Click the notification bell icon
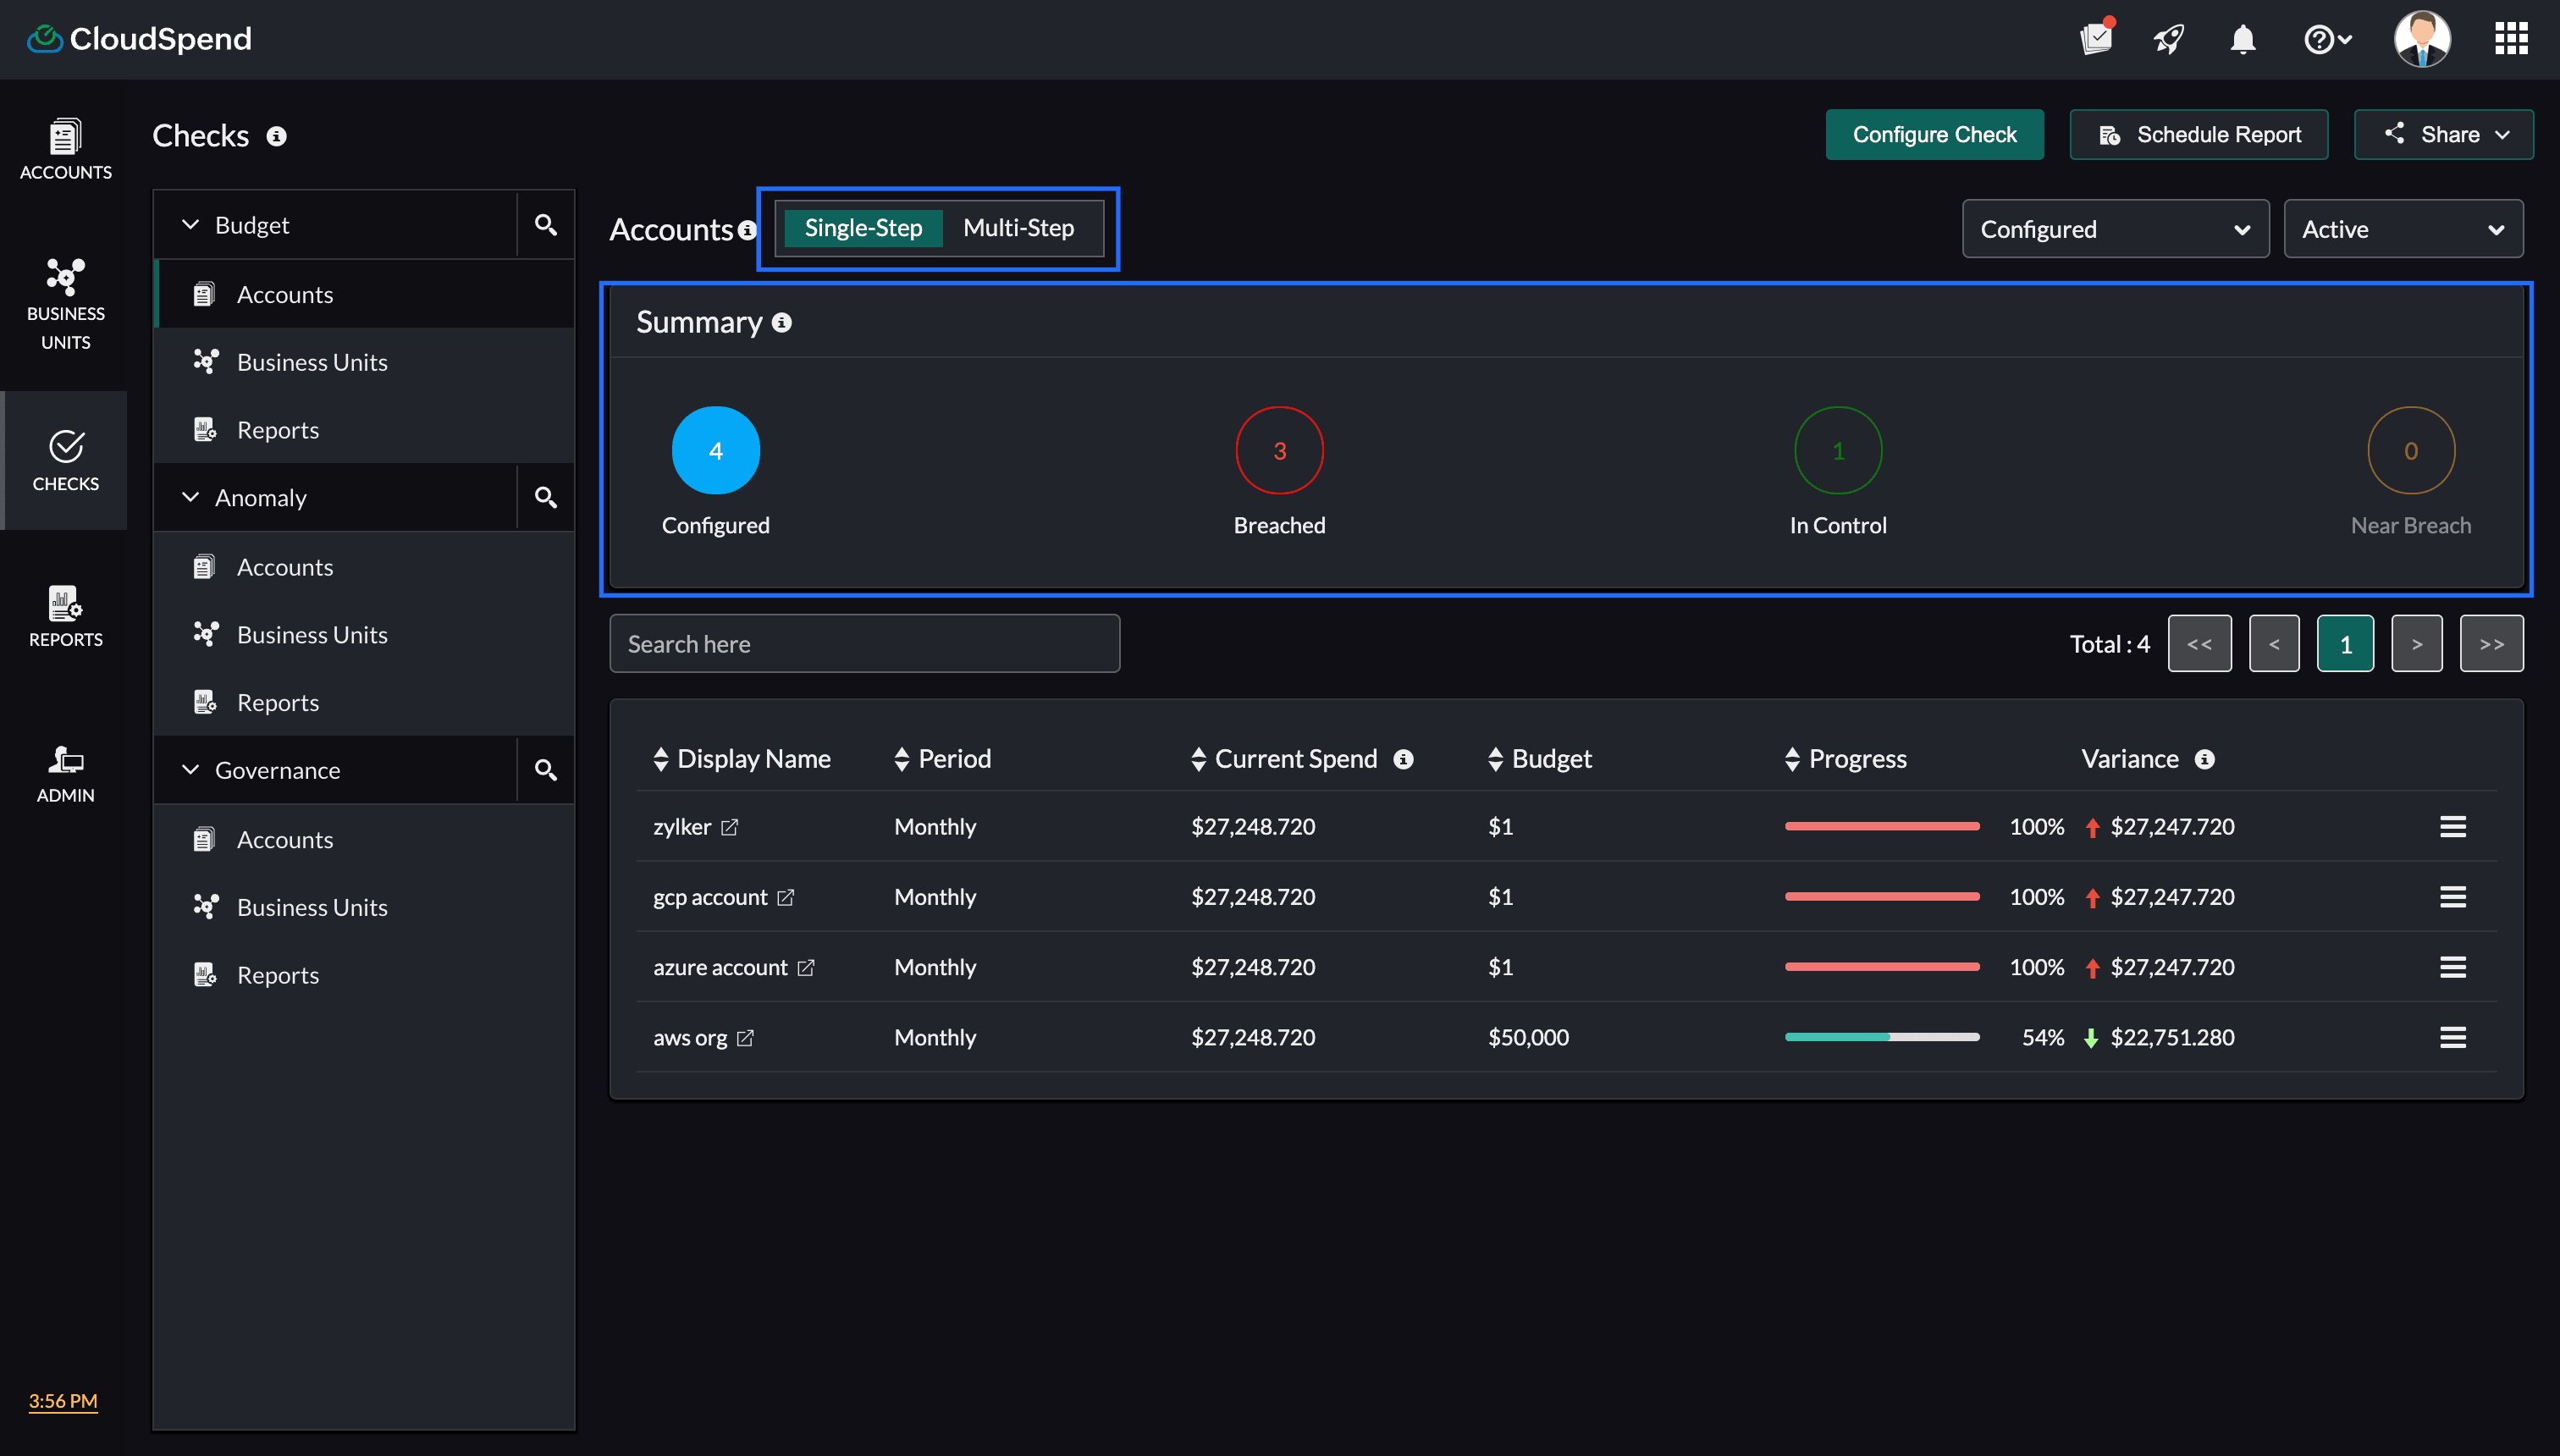The image size is (2560, 1456). (2243, 40)
